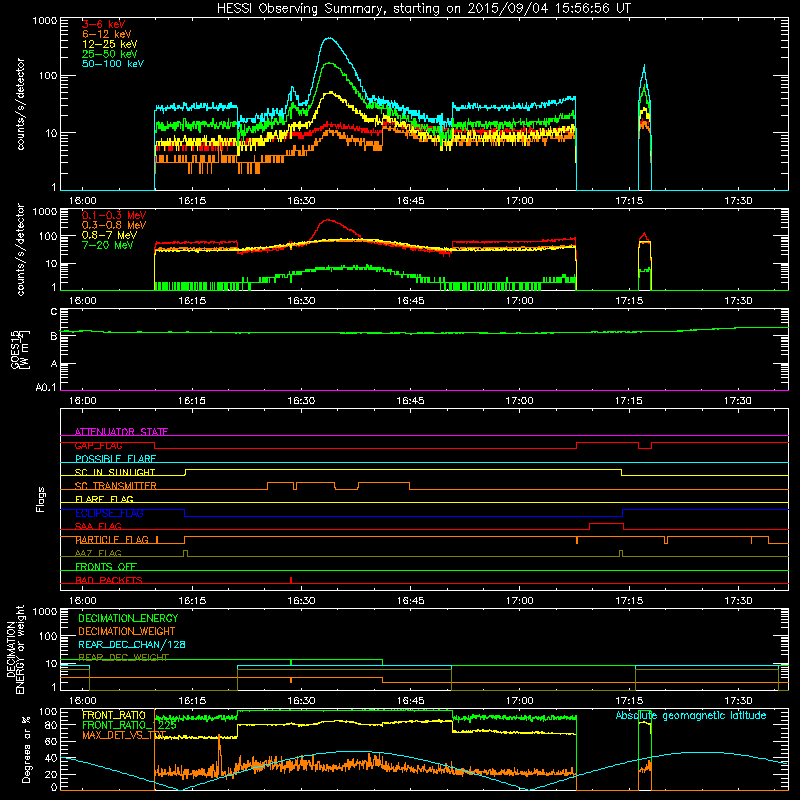
Task: Click the raised SAA_FLAG segment near 17:12
Action: pyautogui.click(x=607, y=523)
